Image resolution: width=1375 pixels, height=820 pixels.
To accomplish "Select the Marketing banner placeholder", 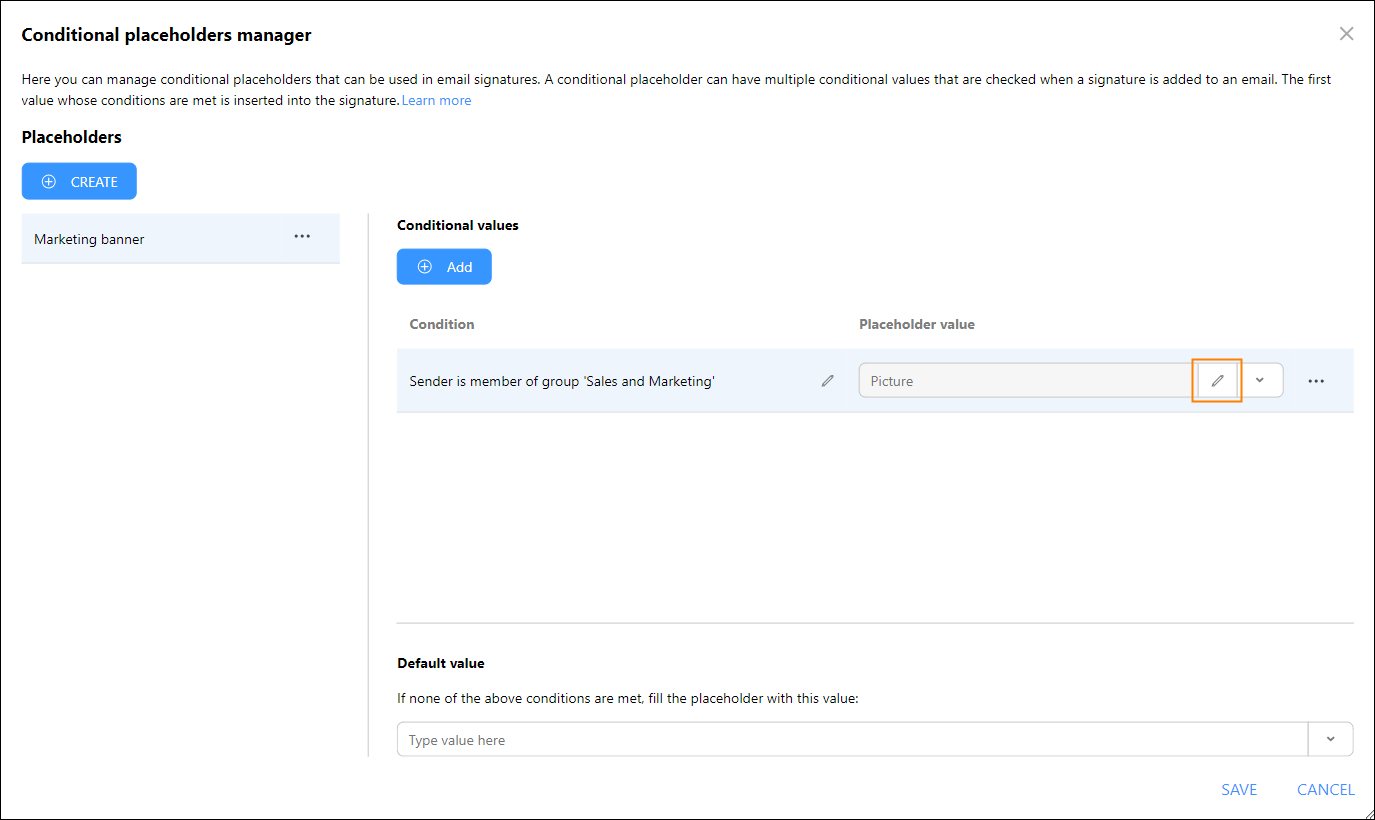I will [x=180, y=239].
